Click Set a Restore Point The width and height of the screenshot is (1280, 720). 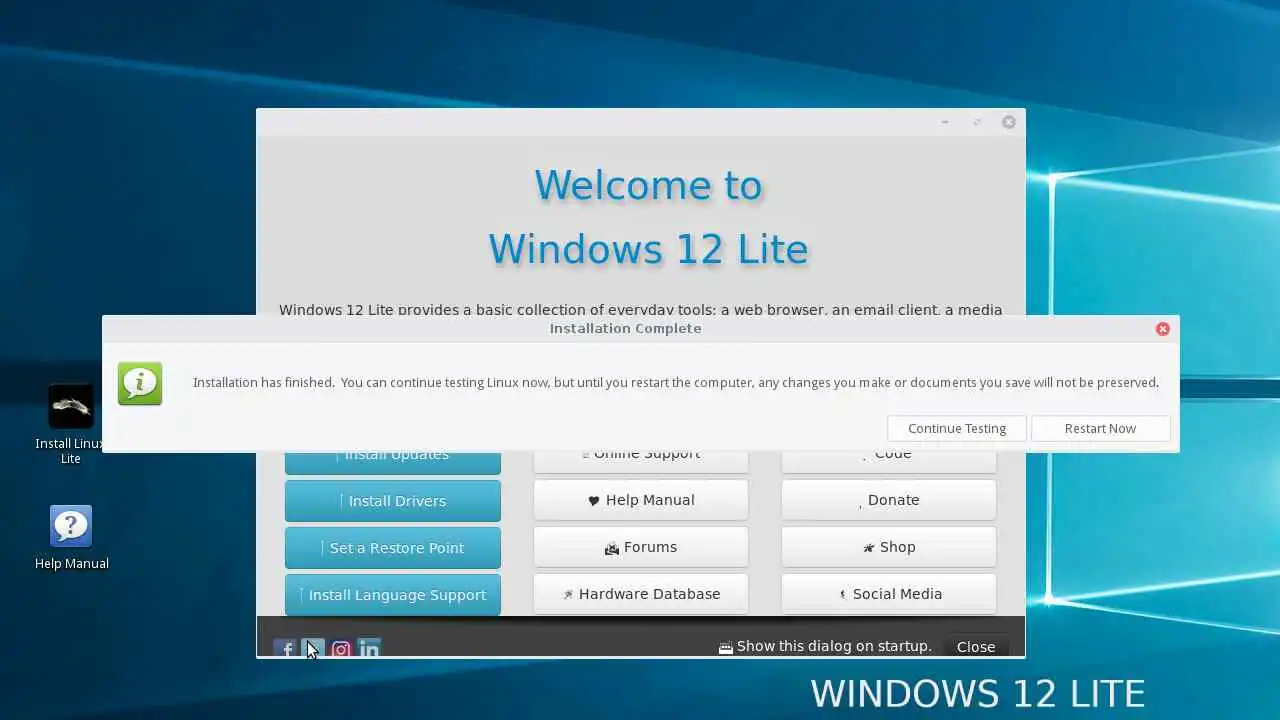pyautogui.click(x=393, y=548)
